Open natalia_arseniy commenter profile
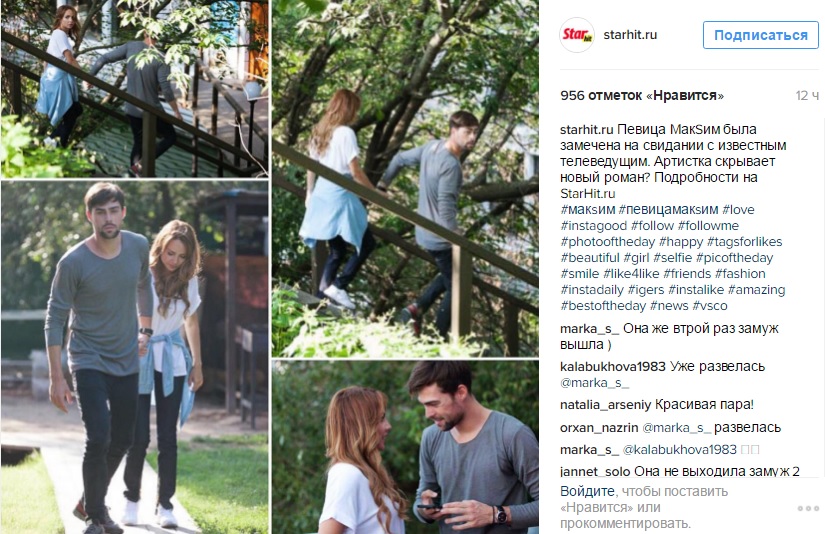This screenshot has height=534, width=825. pos(606,405)
